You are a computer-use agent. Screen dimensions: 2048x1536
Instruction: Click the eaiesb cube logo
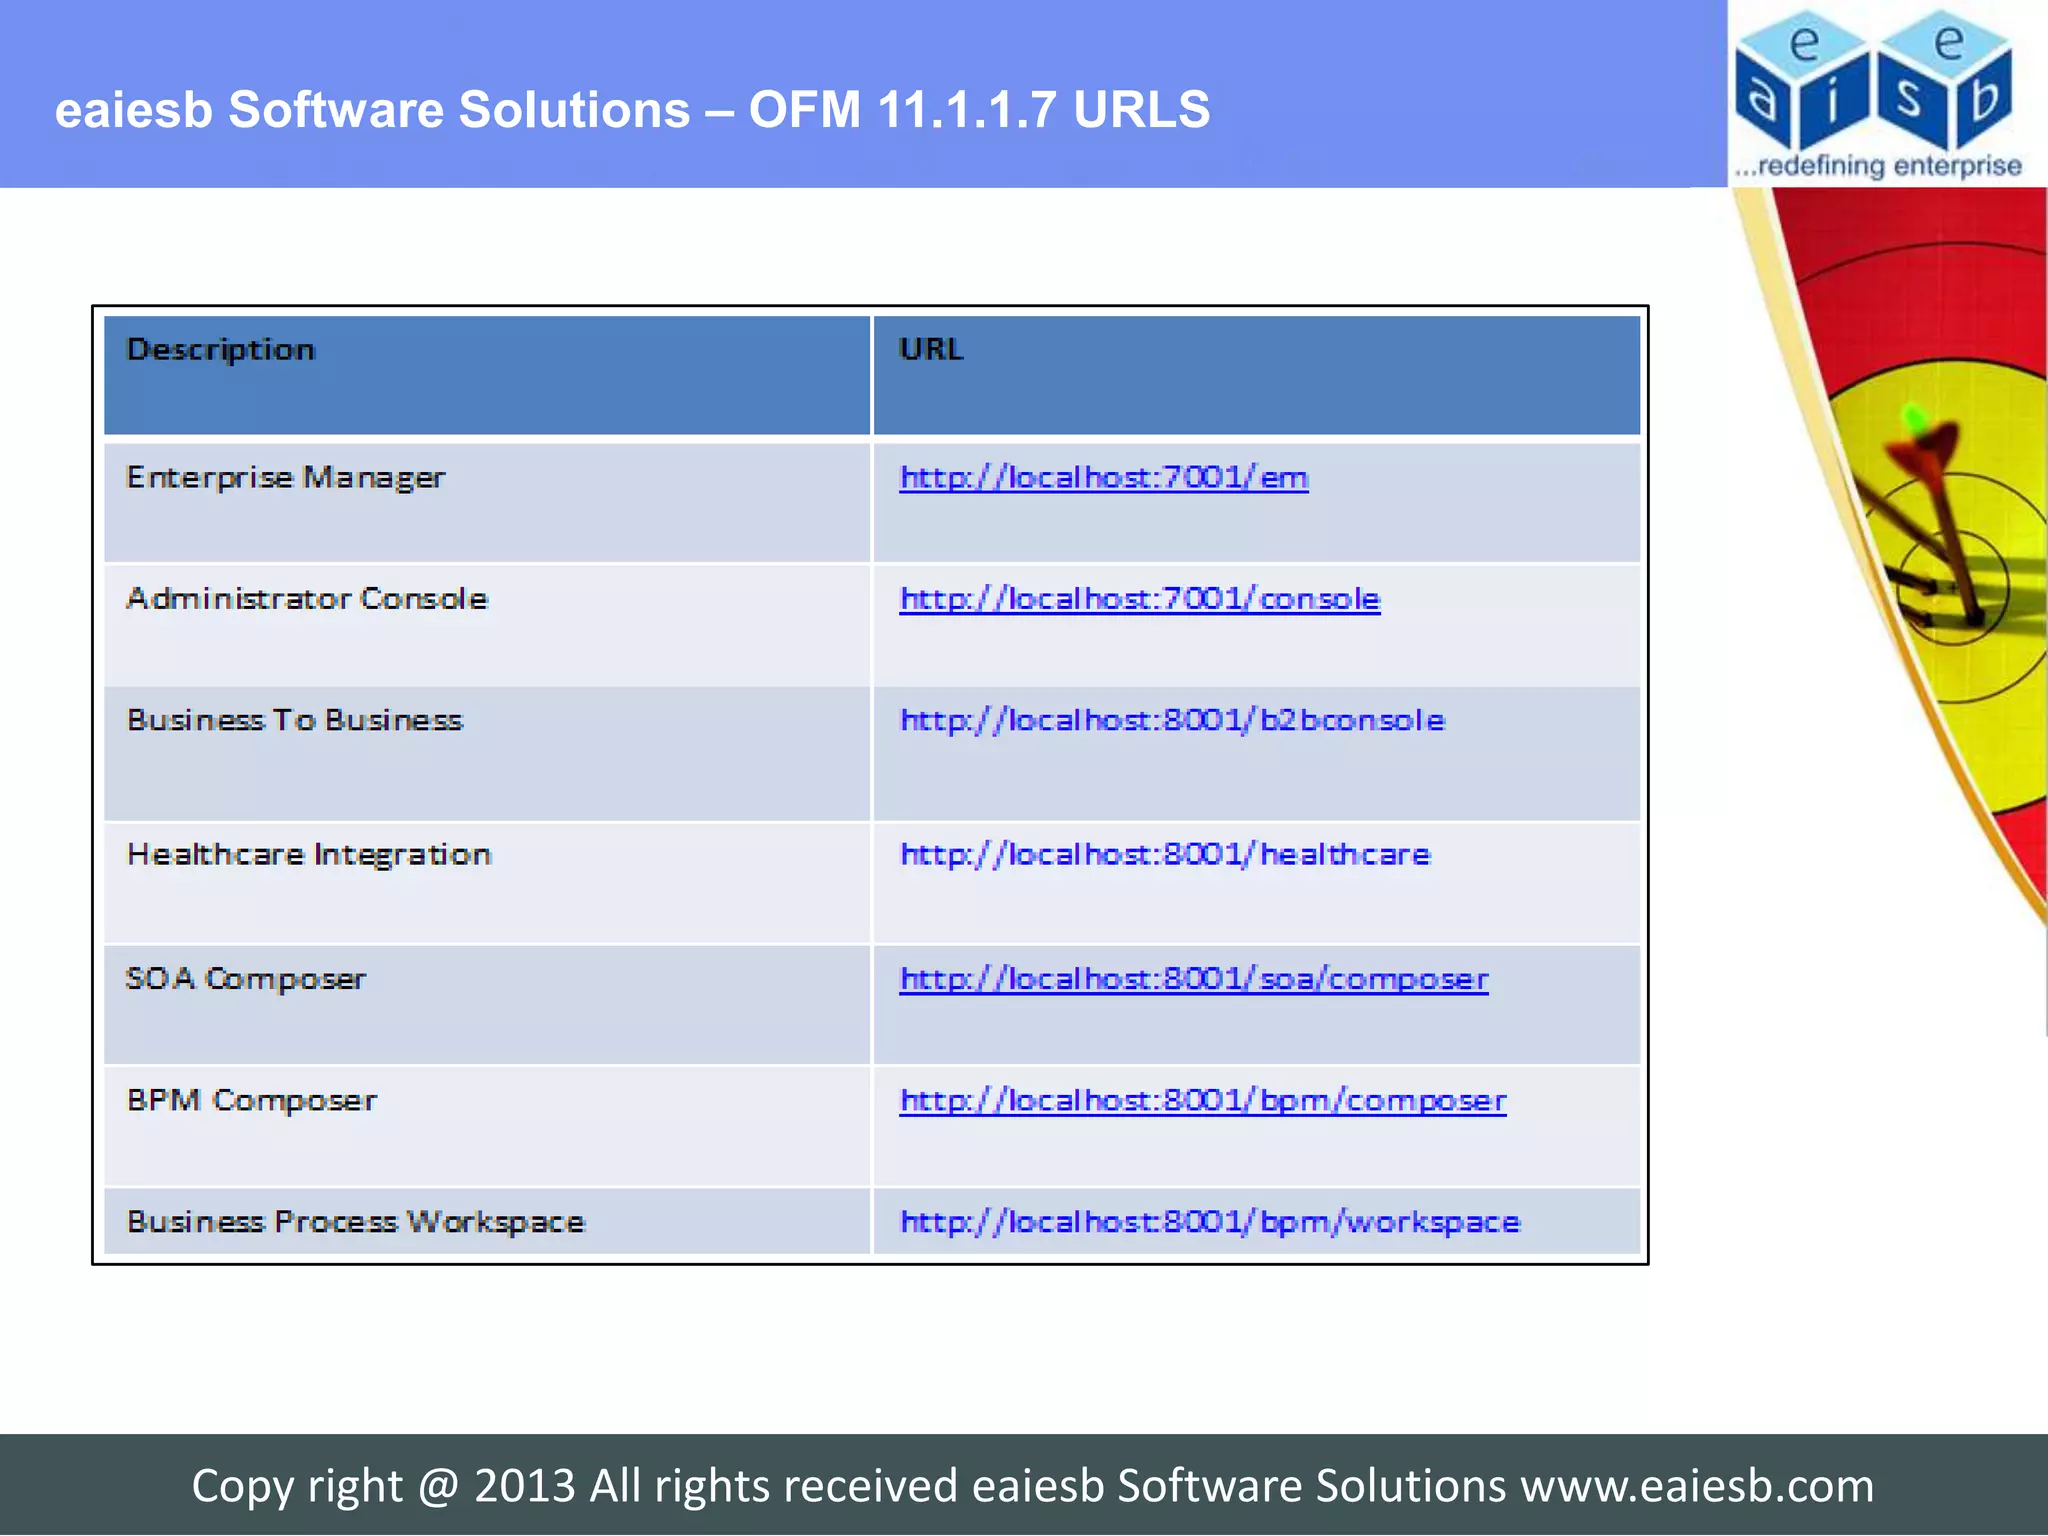click(1875, 80)
